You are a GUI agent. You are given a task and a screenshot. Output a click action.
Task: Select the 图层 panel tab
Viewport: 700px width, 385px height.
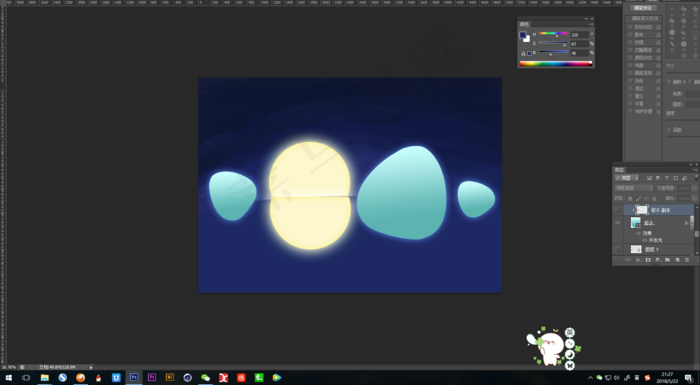tap(619, 170)
